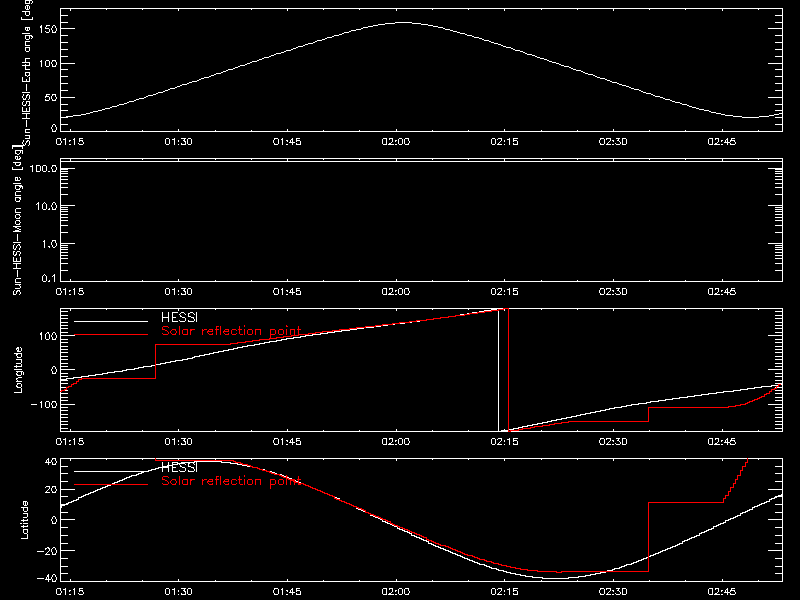
Task: Click the '-100' tick on Longitude axis
Action: coord(44,404)
